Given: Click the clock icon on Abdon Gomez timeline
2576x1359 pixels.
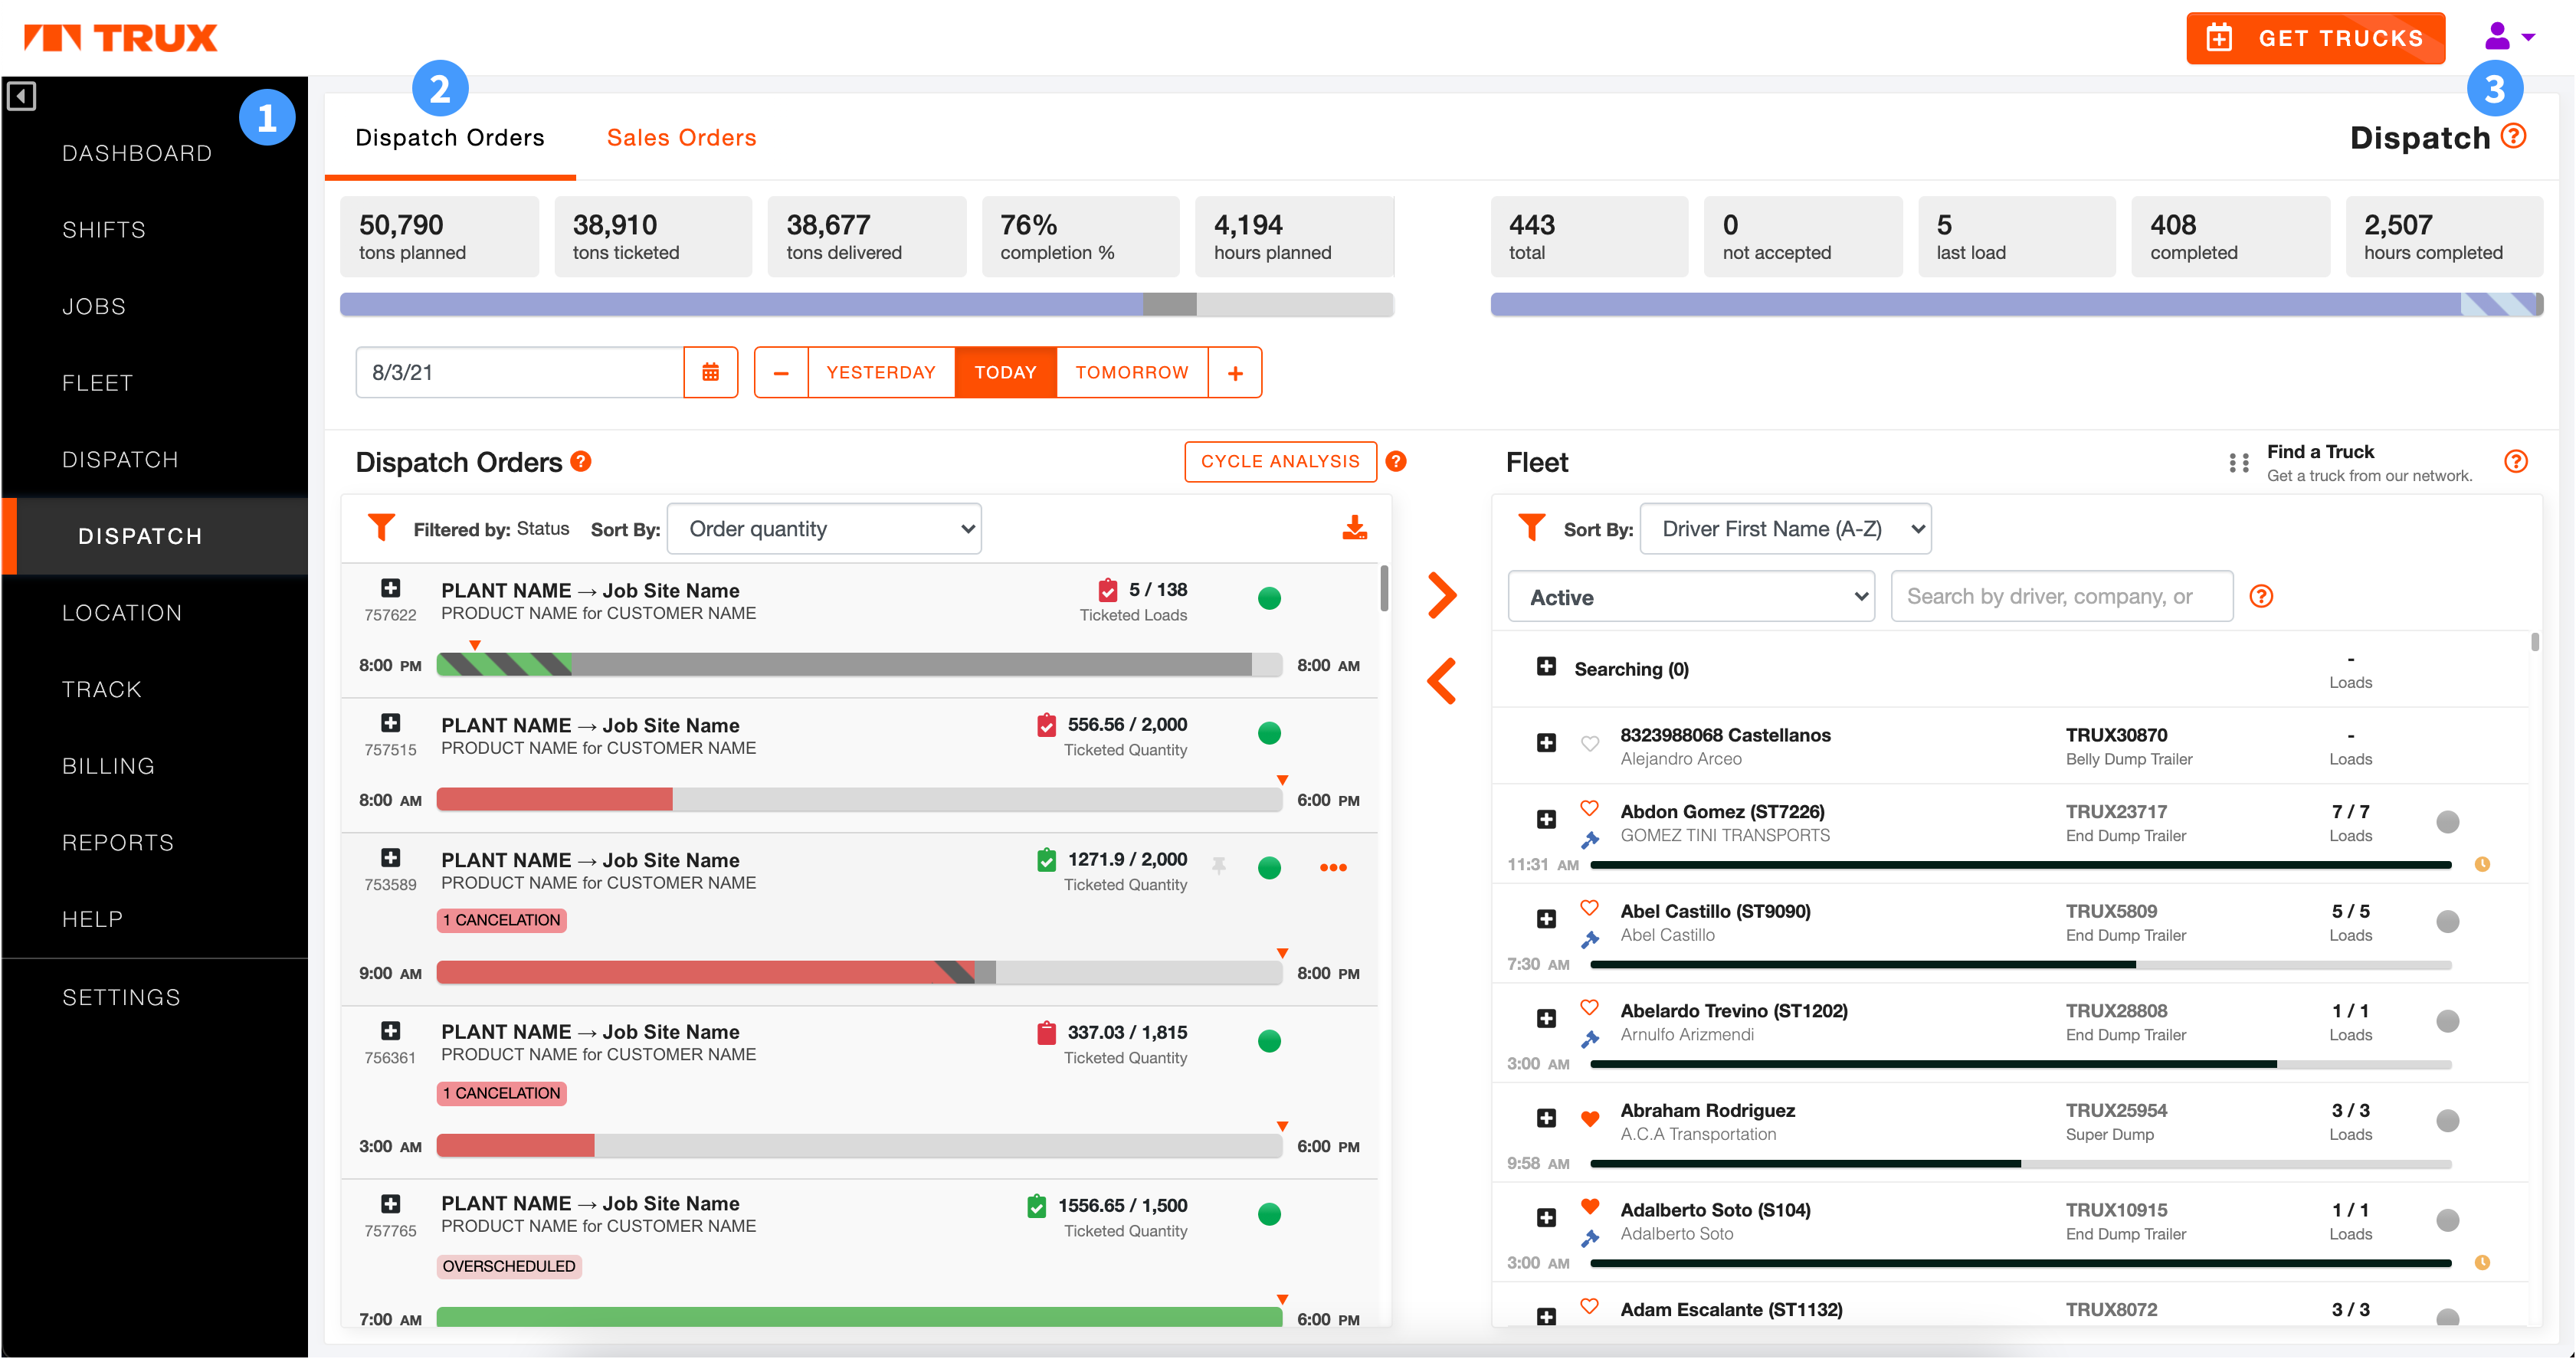Looking at the screenshot, I should click(2482, 864).
